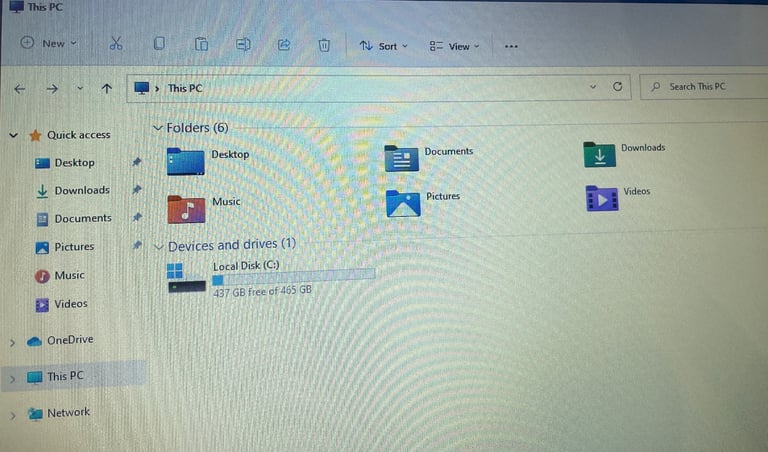The image size is (768, 452).
Task: Click pin icon next to sidebar Downloads
Action: pyautogui.click(x=137, y=189)
